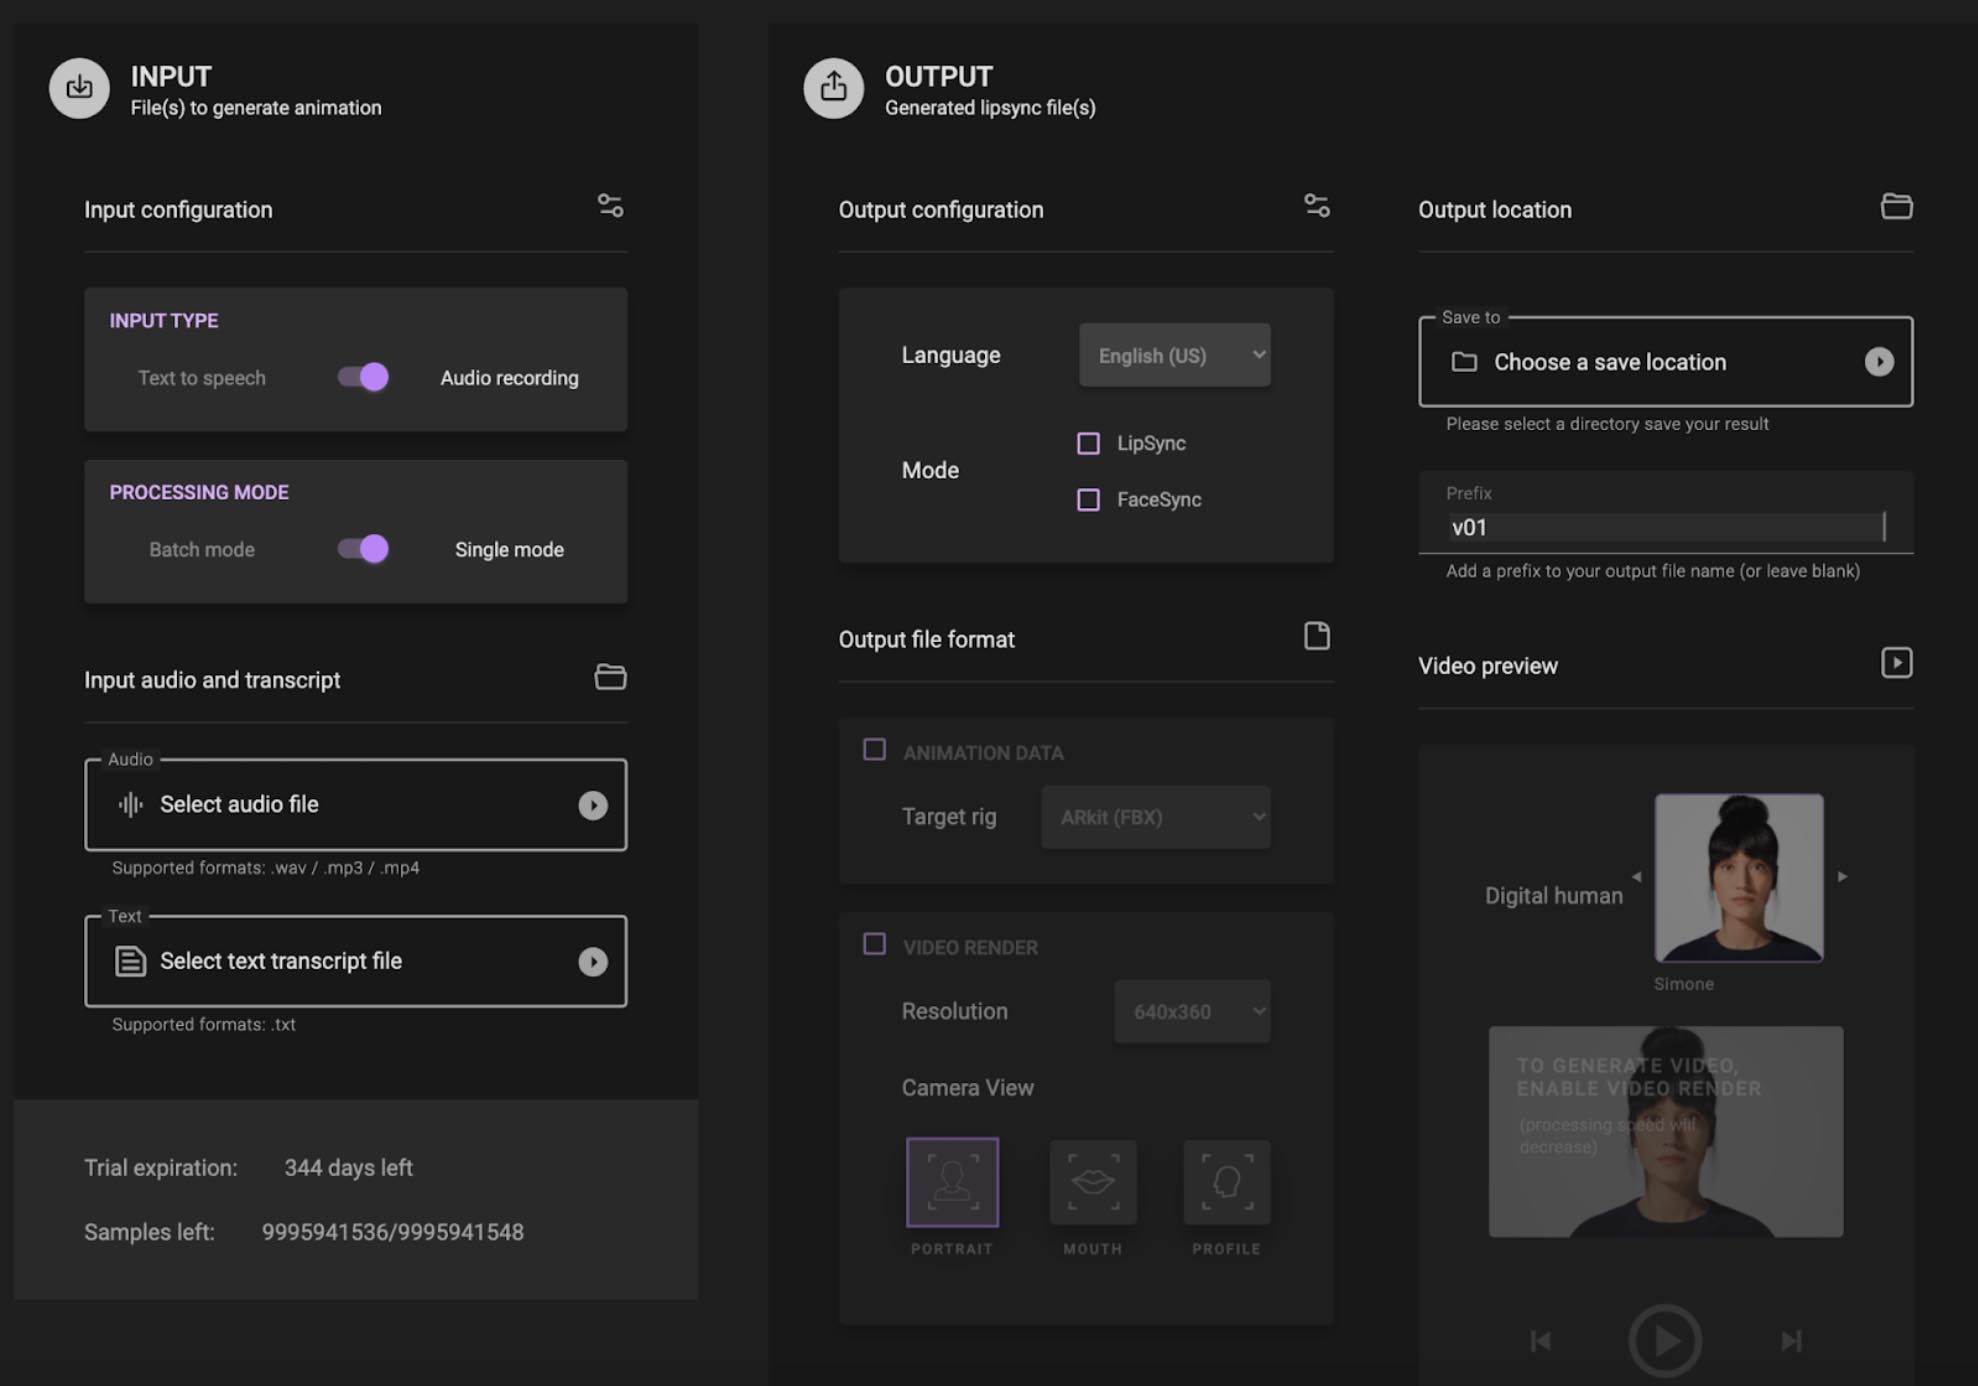Open the Target rig dropdown

pyautogui.click(x=1155, y=816)
